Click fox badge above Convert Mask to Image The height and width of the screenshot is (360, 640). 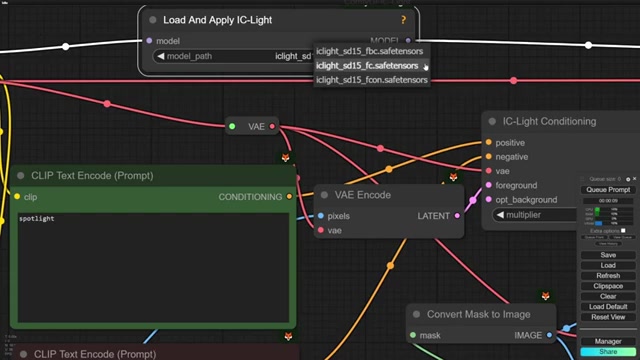pyautogui.click(x=546, y=296)
